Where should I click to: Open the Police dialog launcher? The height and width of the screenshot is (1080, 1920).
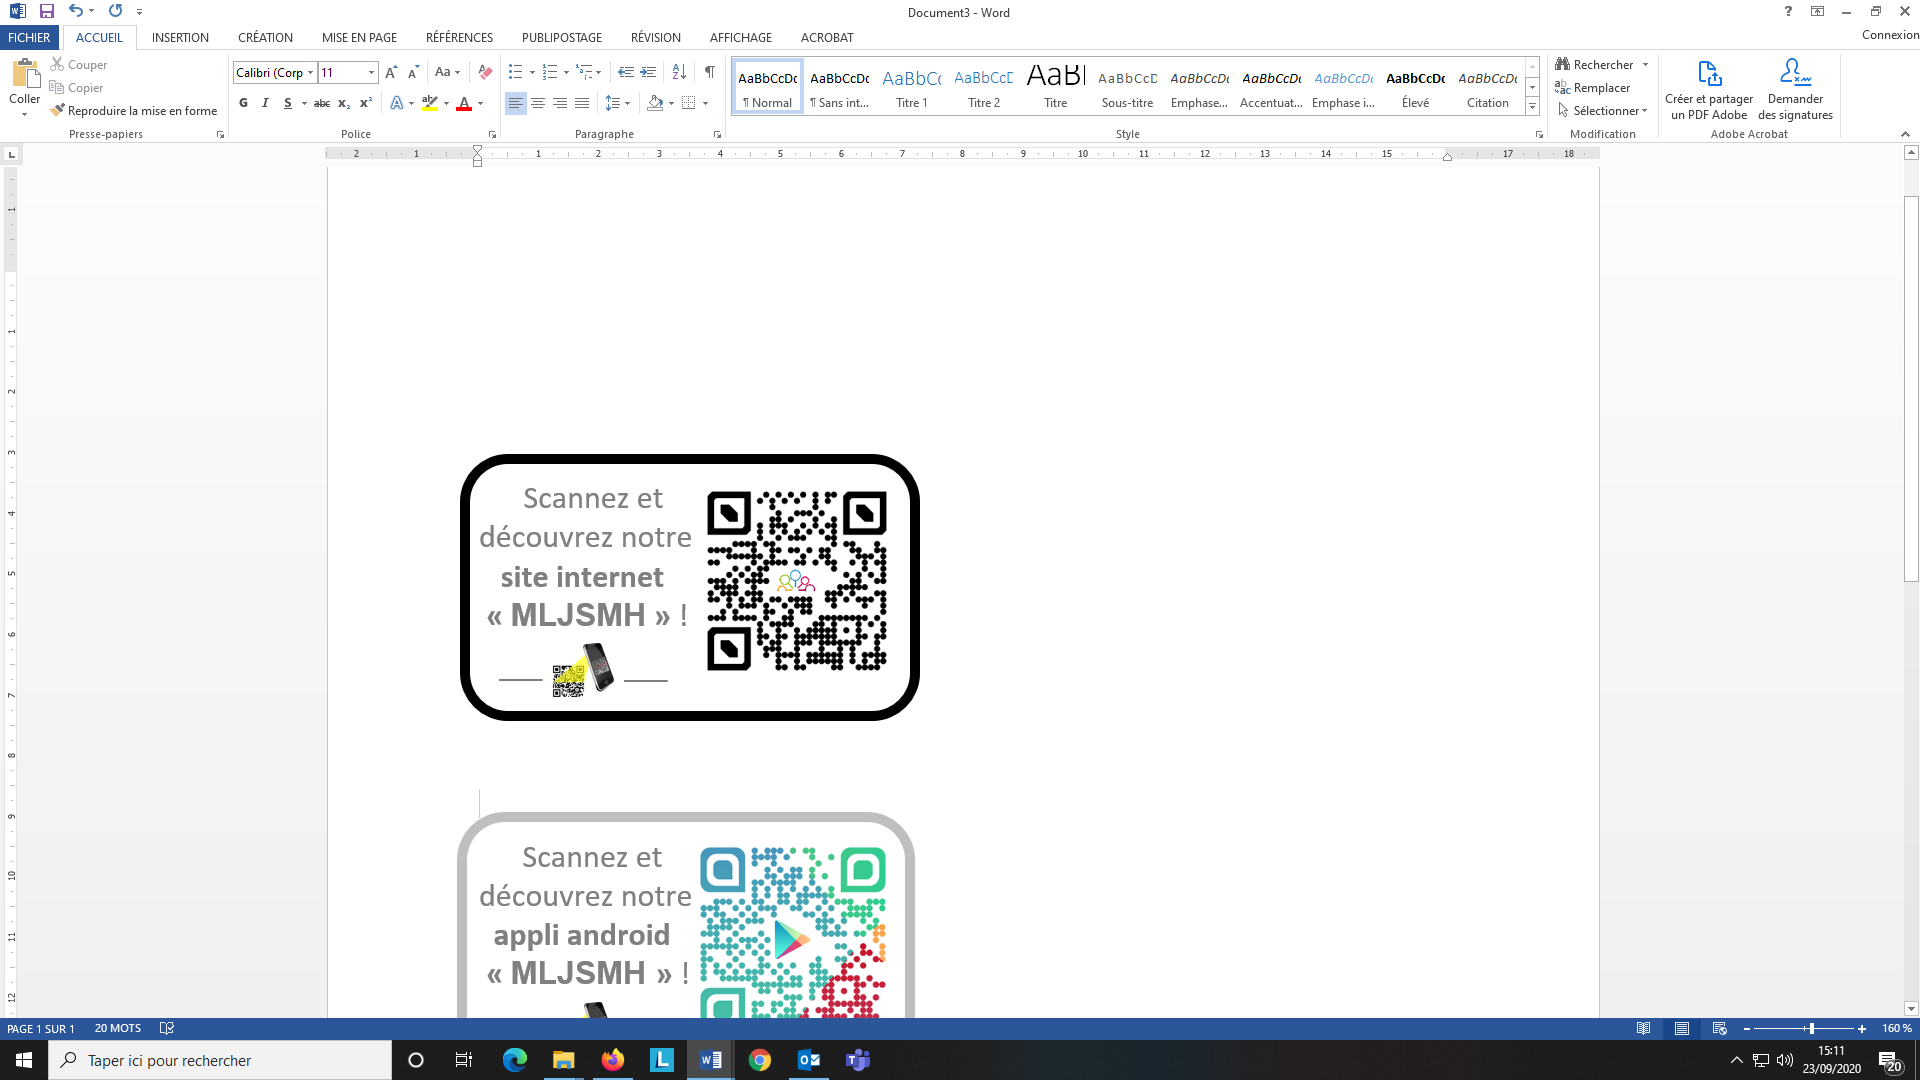click(x=492, y=134)
